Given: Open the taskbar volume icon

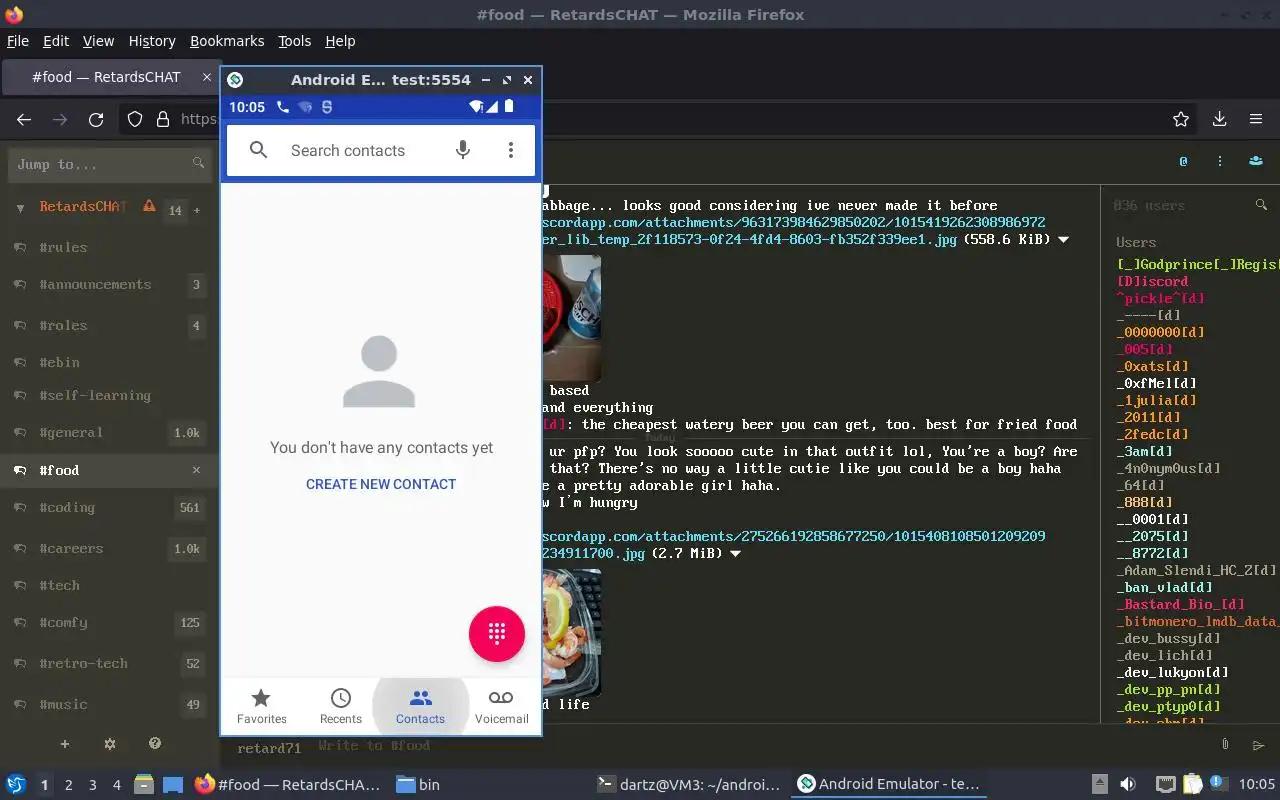Looking at the screenshot, I should (x=1127, y=785).
